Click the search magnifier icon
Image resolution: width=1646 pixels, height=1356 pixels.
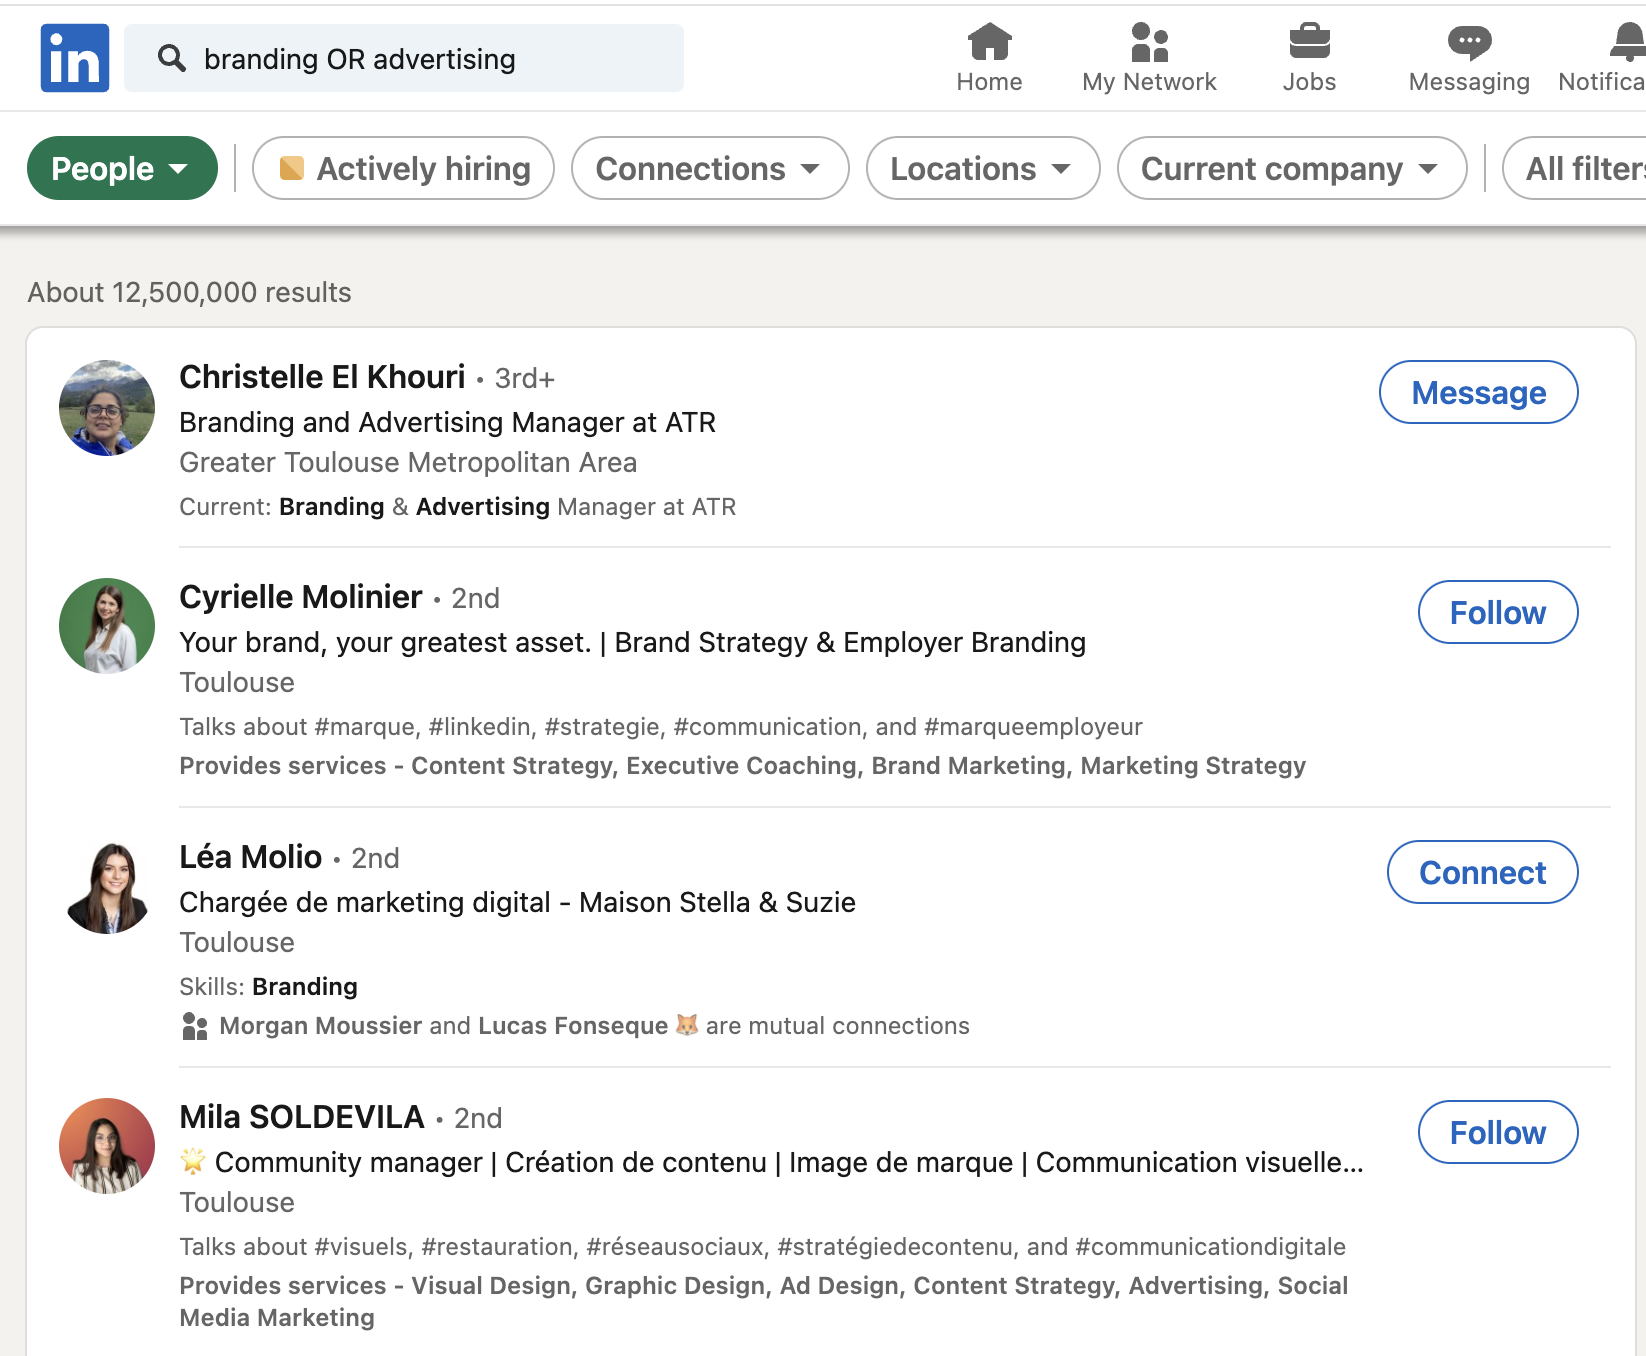coord(172,59)
